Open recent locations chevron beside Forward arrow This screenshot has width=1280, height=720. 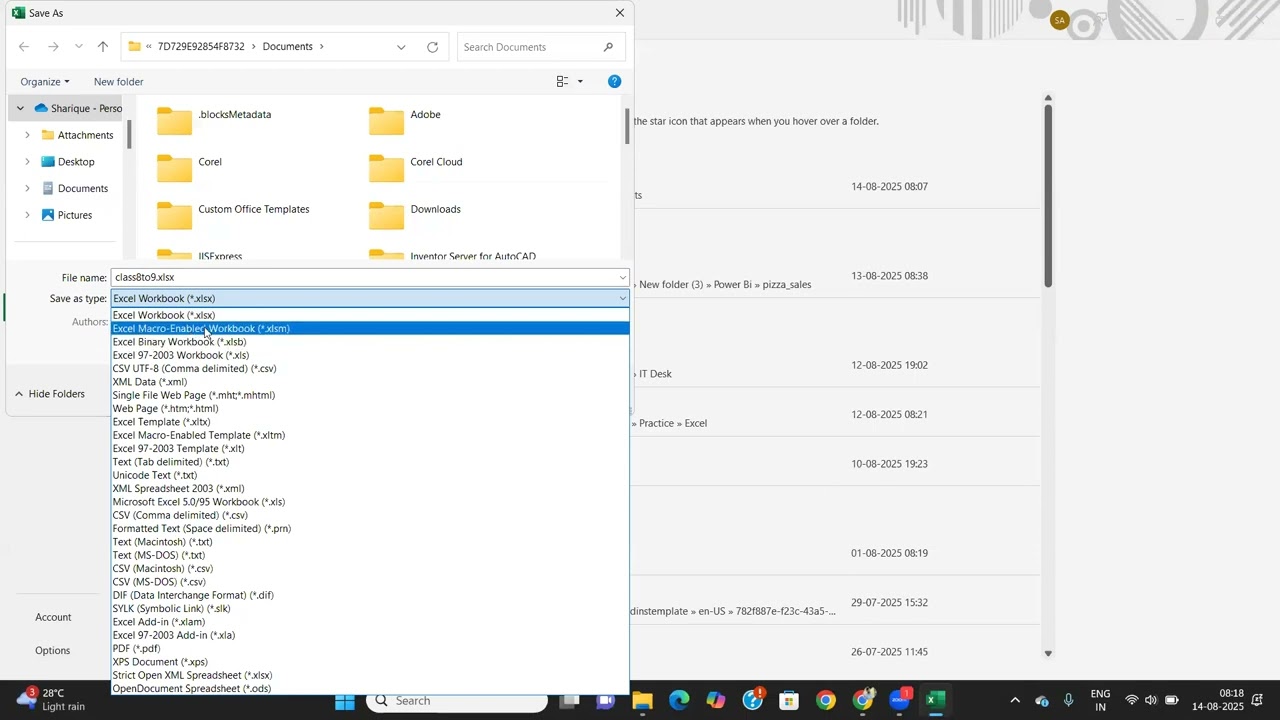(79, 47)
